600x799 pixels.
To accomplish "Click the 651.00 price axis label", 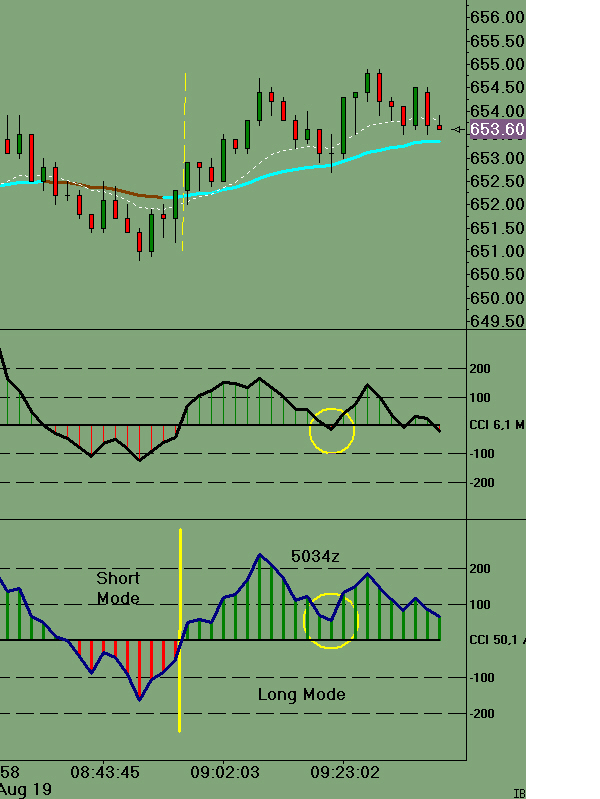I will tap(497, 251).
